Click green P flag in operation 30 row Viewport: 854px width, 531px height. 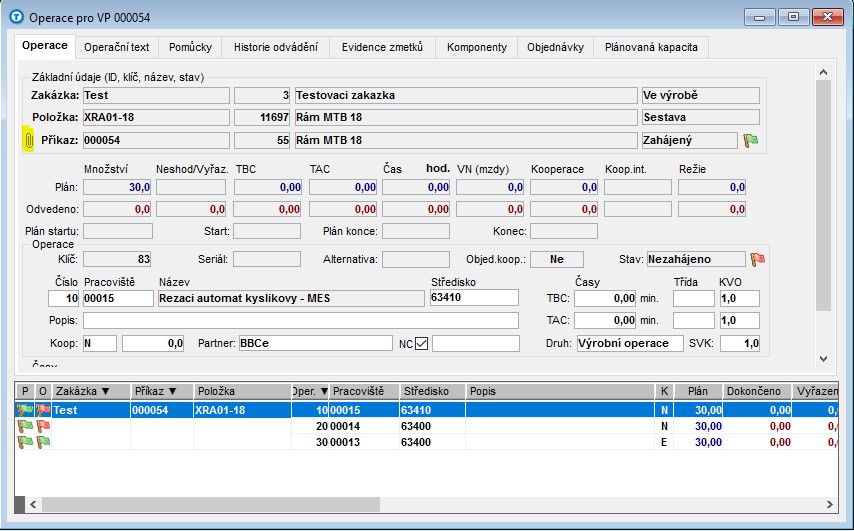coord(25,442)
